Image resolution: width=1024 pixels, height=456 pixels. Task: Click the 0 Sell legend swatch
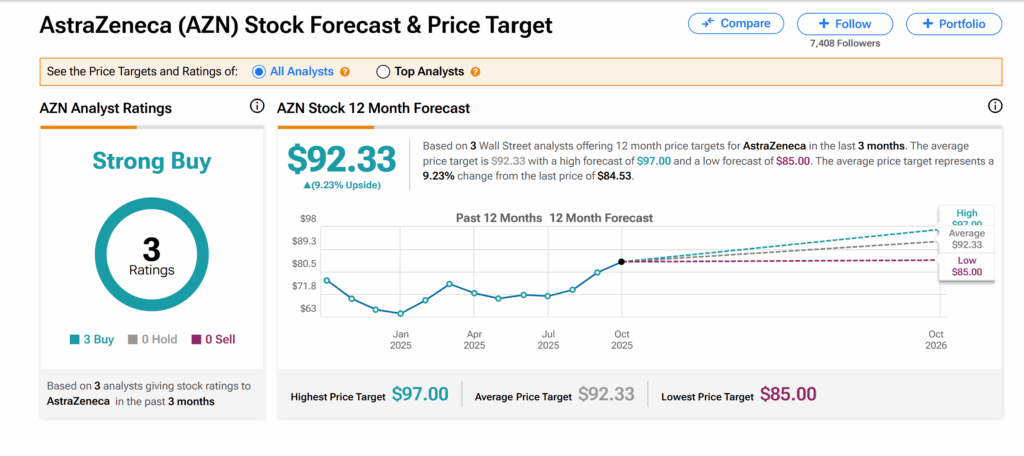[195, 340]
